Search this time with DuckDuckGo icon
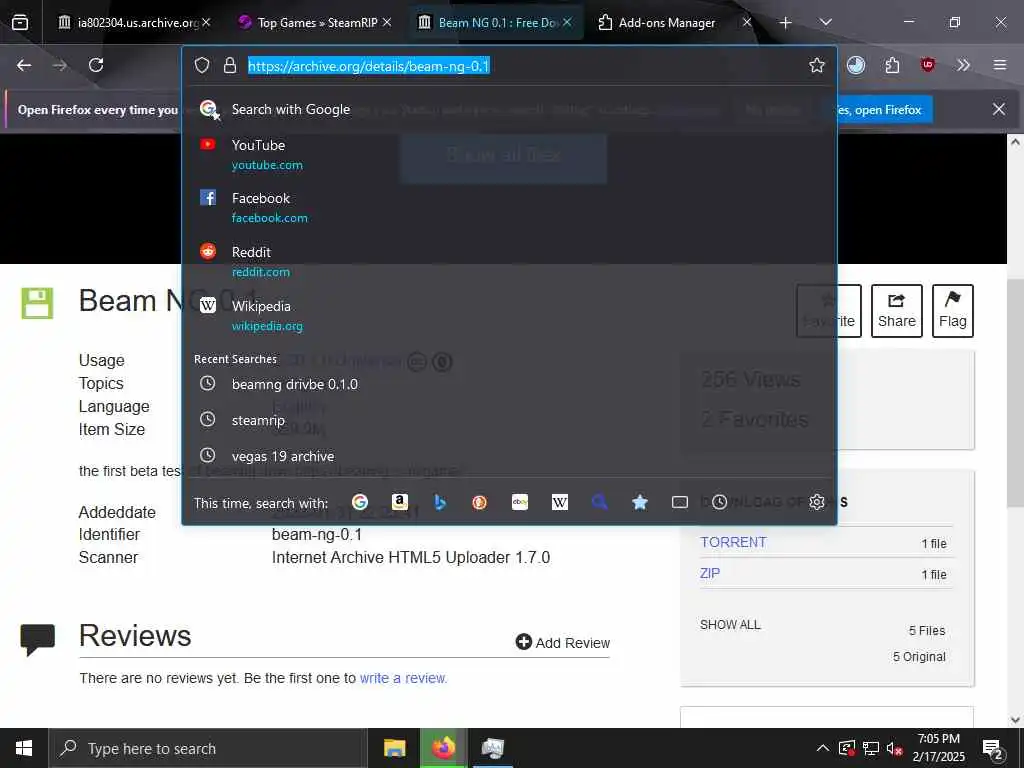 point(480,502)
